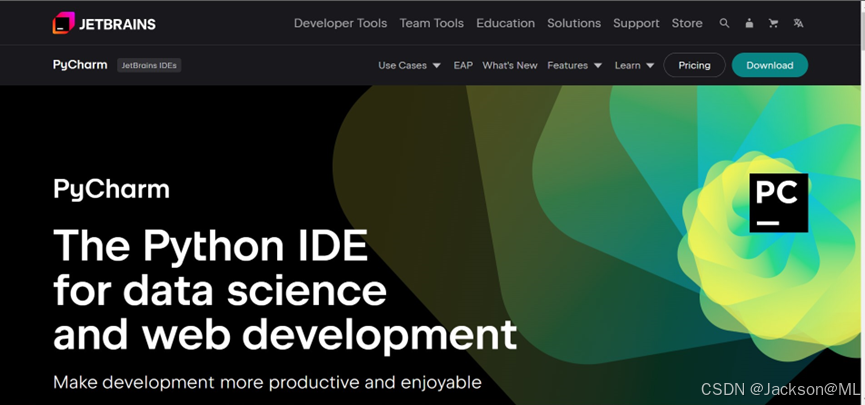Open the site search magnifier icon

tap(724, 23)
